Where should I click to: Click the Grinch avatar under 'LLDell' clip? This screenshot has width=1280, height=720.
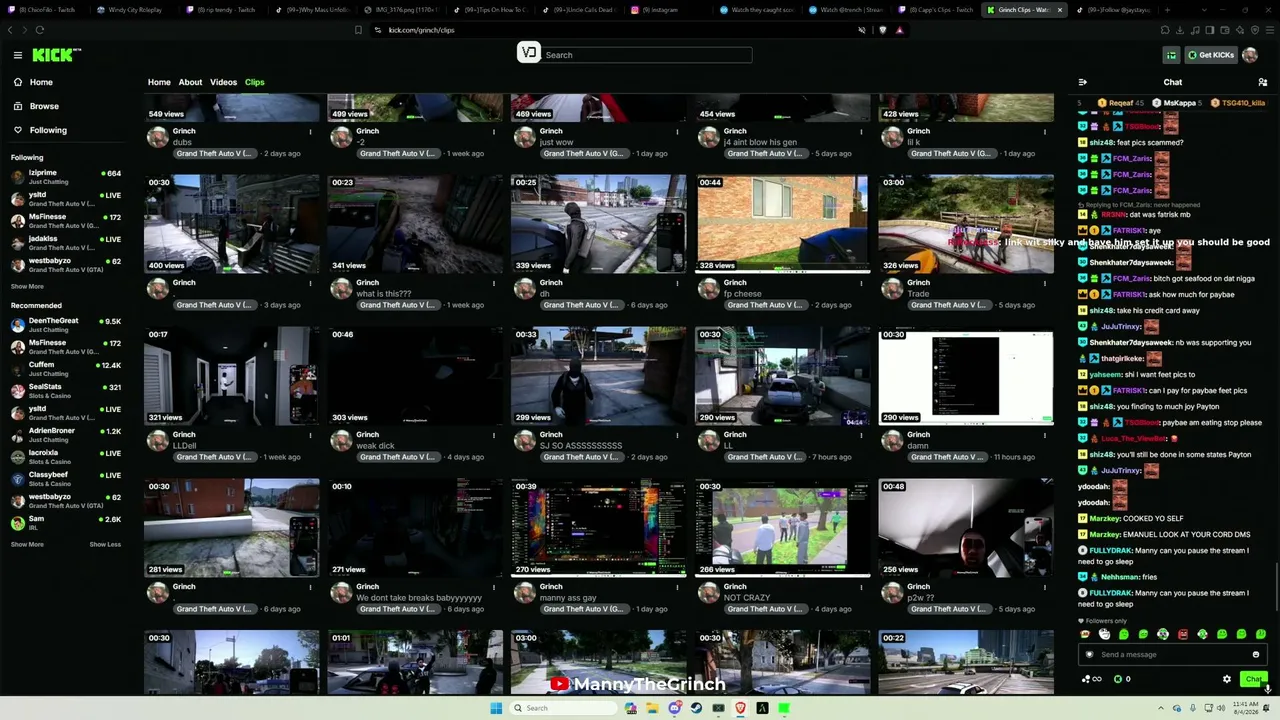click(157, 441)
